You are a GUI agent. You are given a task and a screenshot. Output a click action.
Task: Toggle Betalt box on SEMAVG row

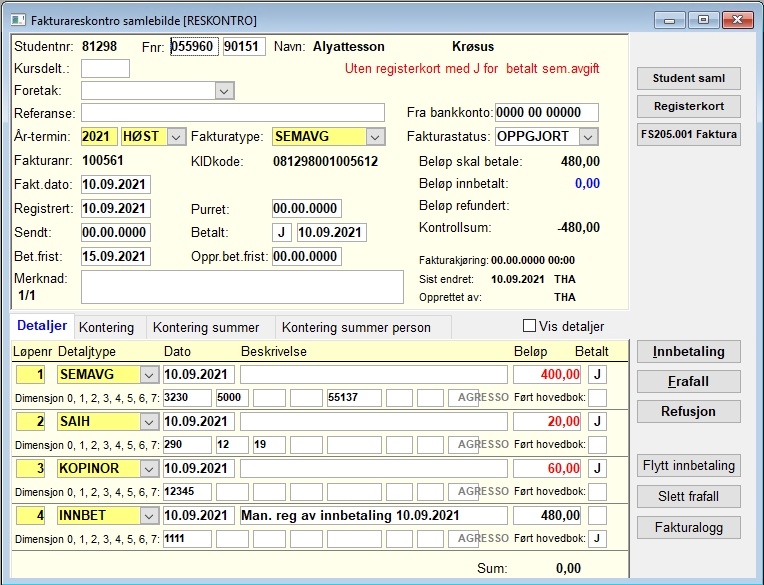pyautogui.click(x=597, y=375)
